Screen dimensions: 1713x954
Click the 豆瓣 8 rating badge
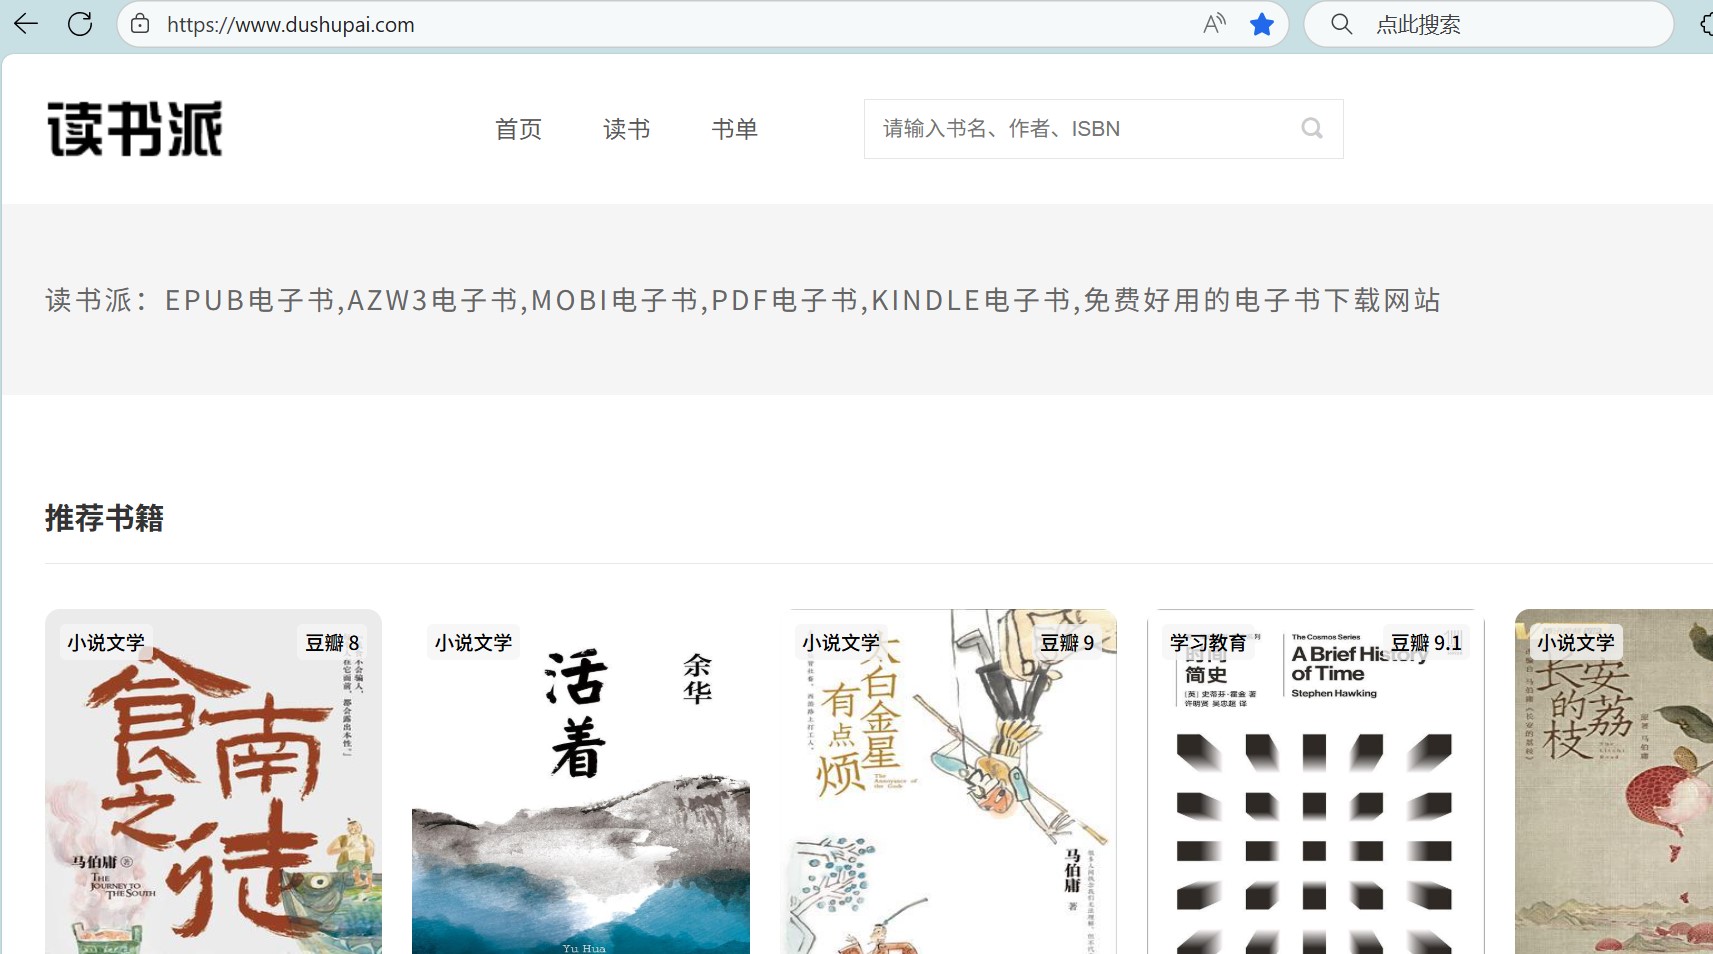point(332,642)
